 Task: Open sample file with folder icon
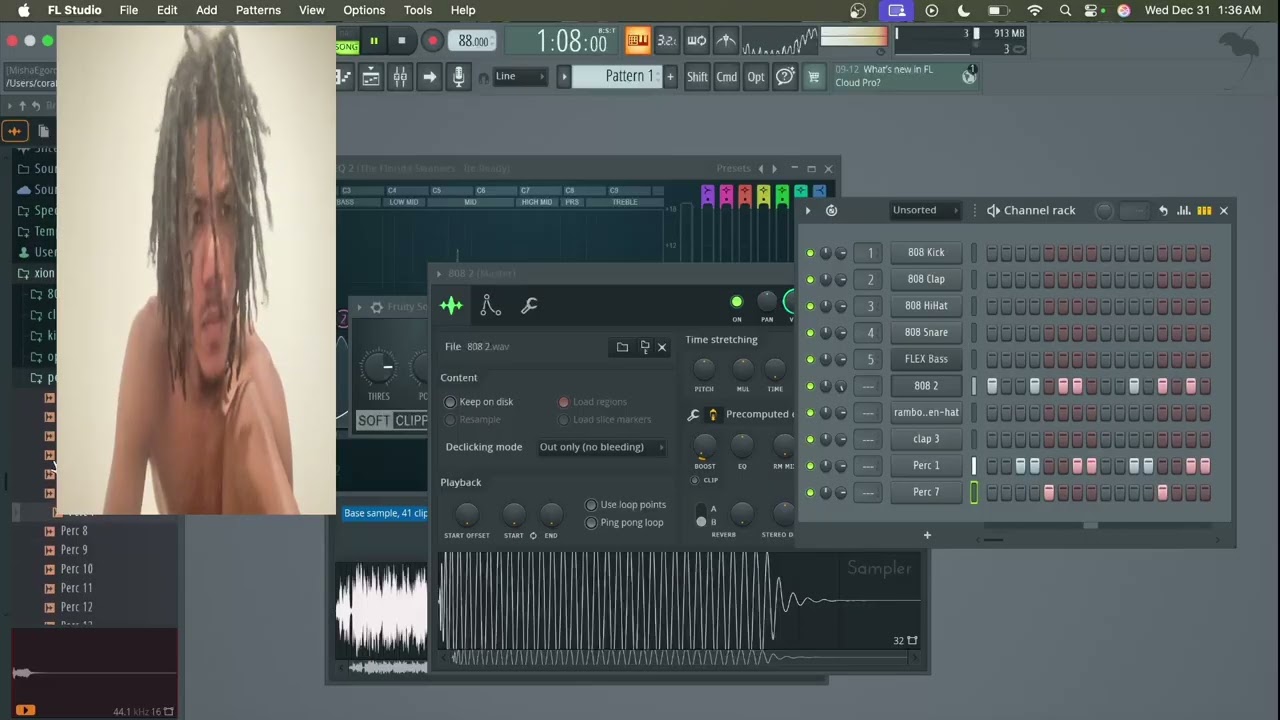point(622,347)
